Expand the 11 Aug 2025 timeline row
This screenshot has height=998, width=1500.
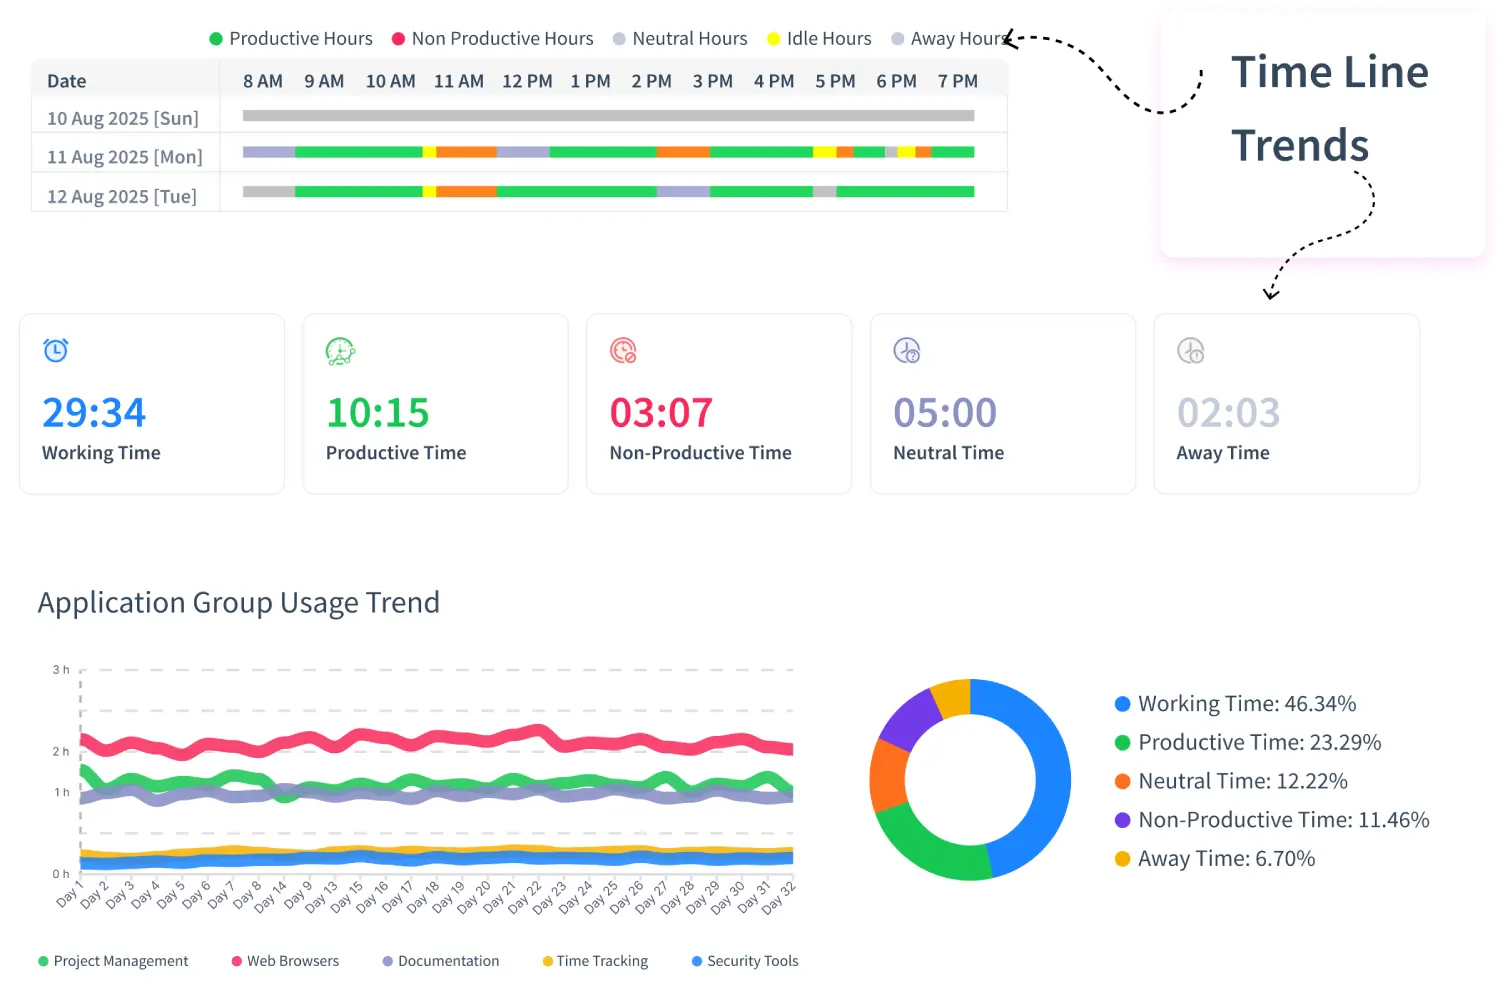pyautogui.click(x=123, y=155)
